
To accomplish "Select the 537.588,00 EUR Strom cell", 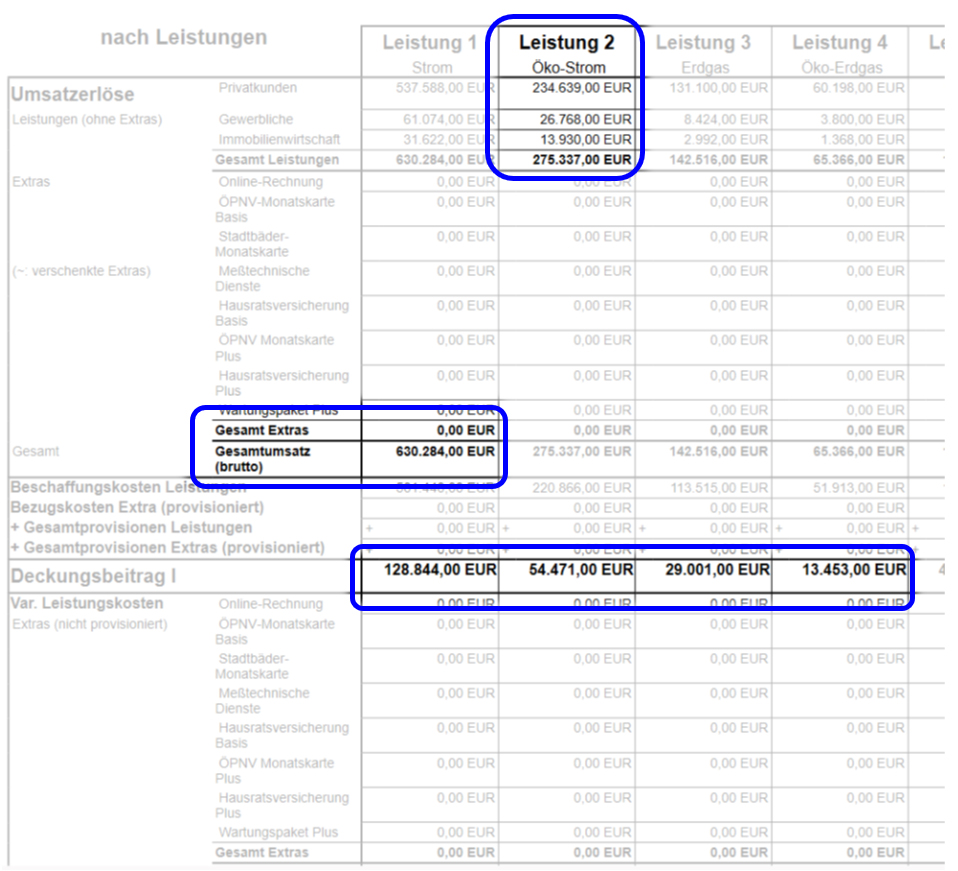I will click(445, 88).
